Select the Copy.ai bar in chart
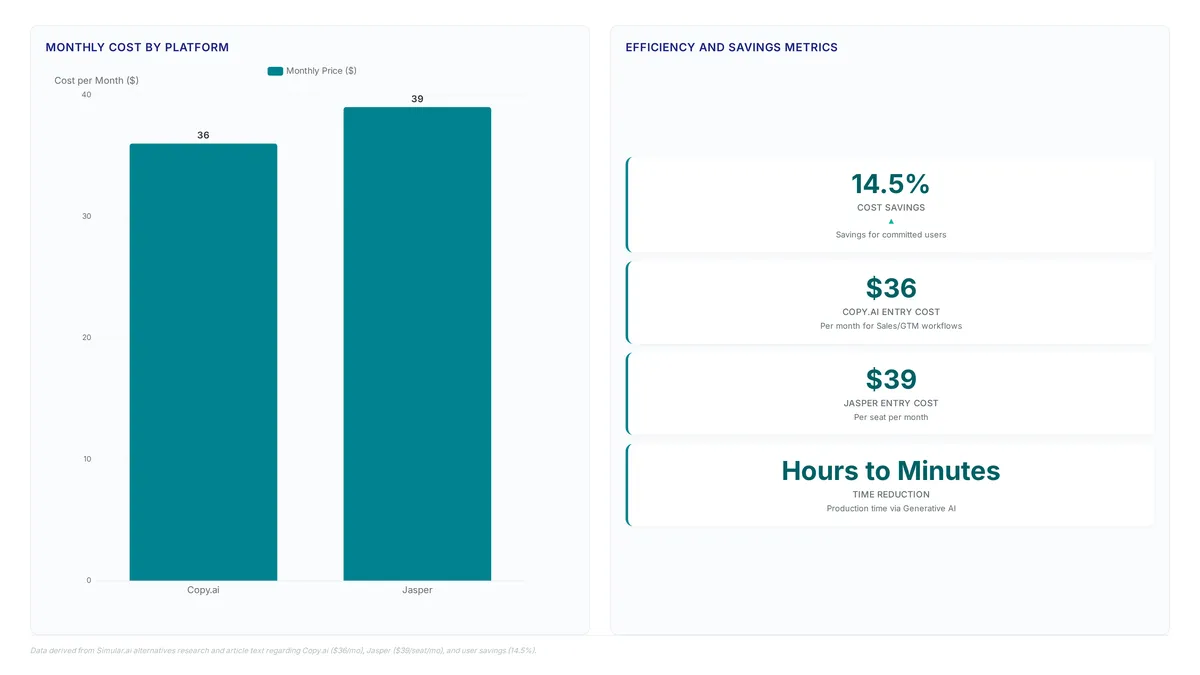This screenshot has height=675, width=1200. 203,362
